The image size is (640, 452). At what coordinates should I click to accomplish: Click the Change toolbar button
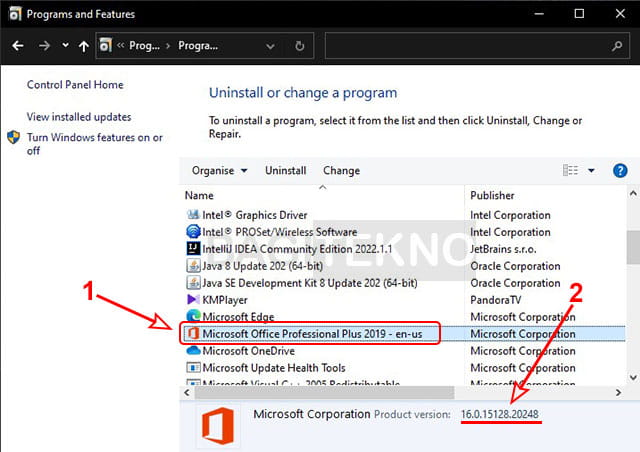(342, 171)
